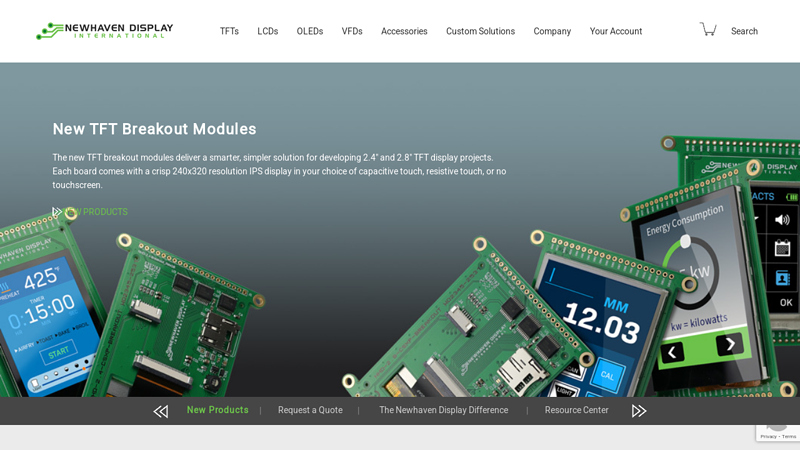Select the Request a Quote tab
This screenshot has height=450, width=800.
click(x=310, y=410)
